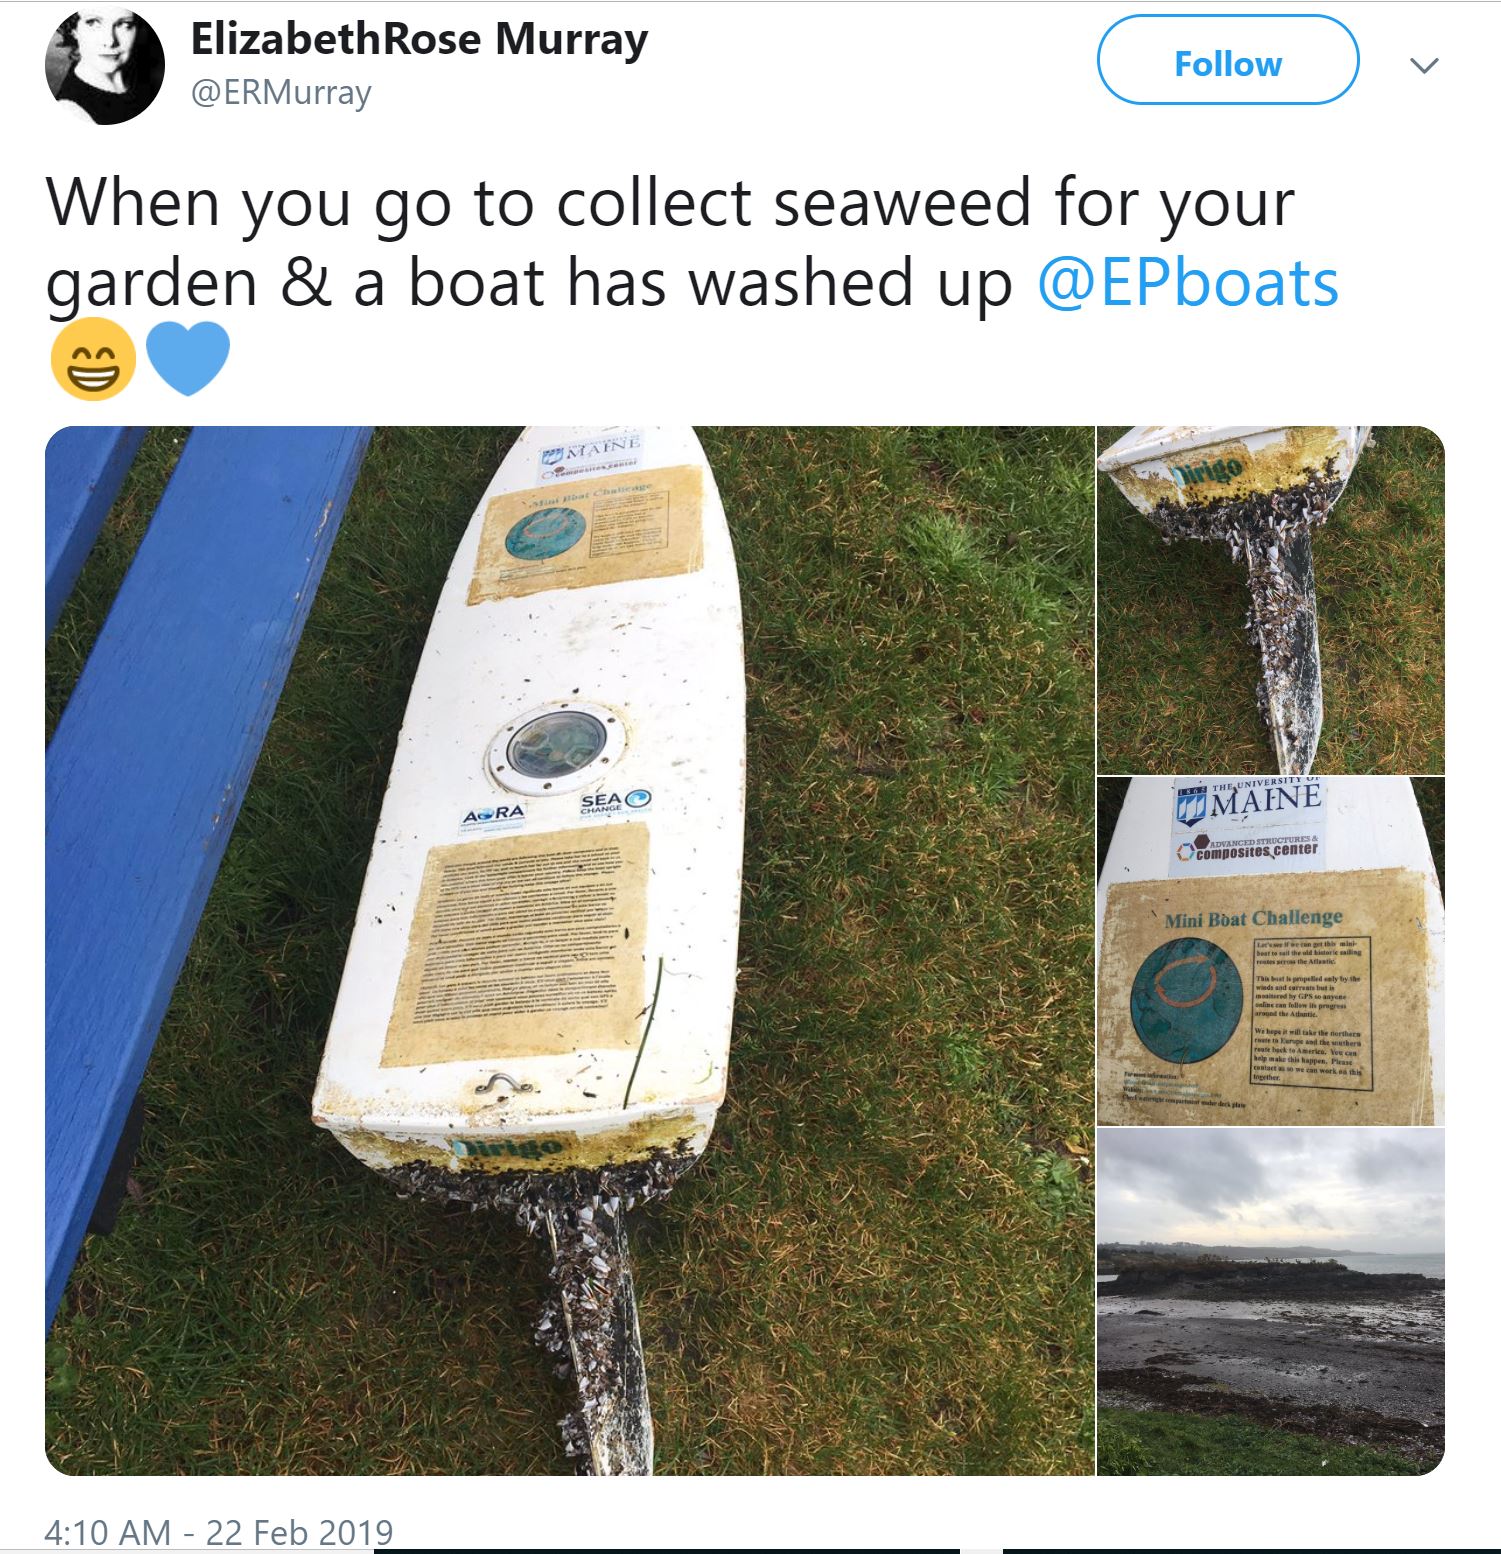1501x1554 pixels.
Task: Open ElizabethRose Murray's profile avatar
Action: coord(105,64)
